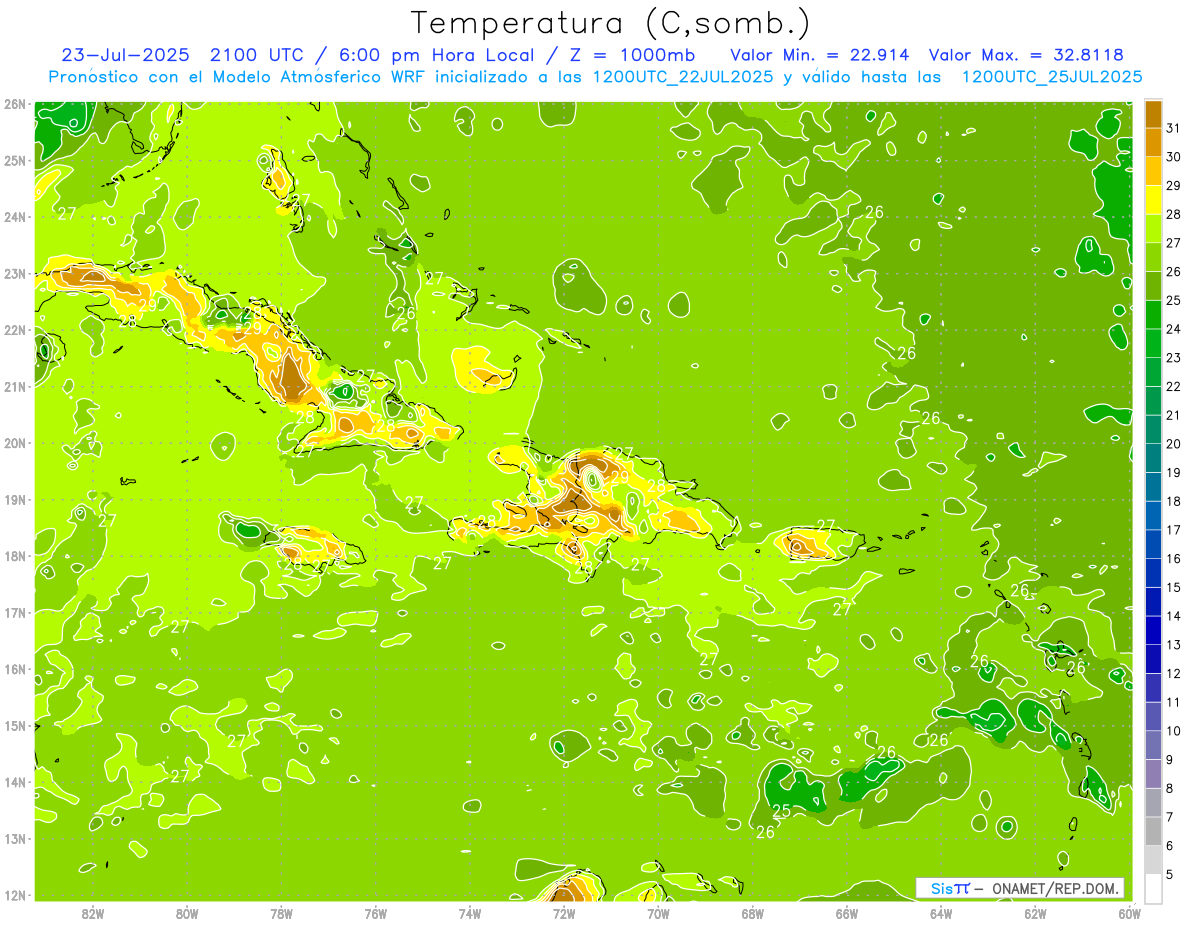
Task: Click the "15N" latitude axis label
Action: tap(14, 726)
